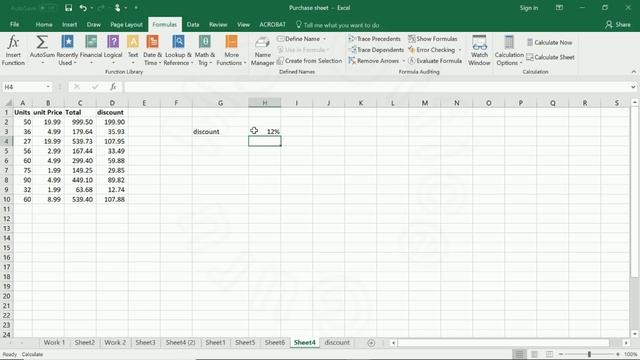Open Evaluate Formula dialog

tap(435, 61)
